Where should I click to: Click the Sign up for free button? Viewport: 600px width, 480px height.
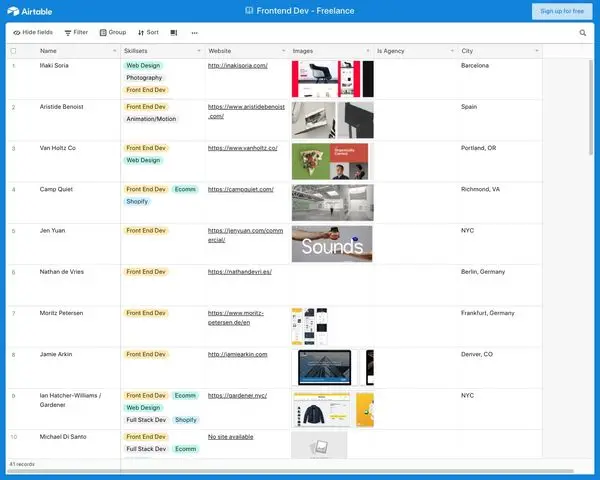pyautogui.click(x=562, y=11)
